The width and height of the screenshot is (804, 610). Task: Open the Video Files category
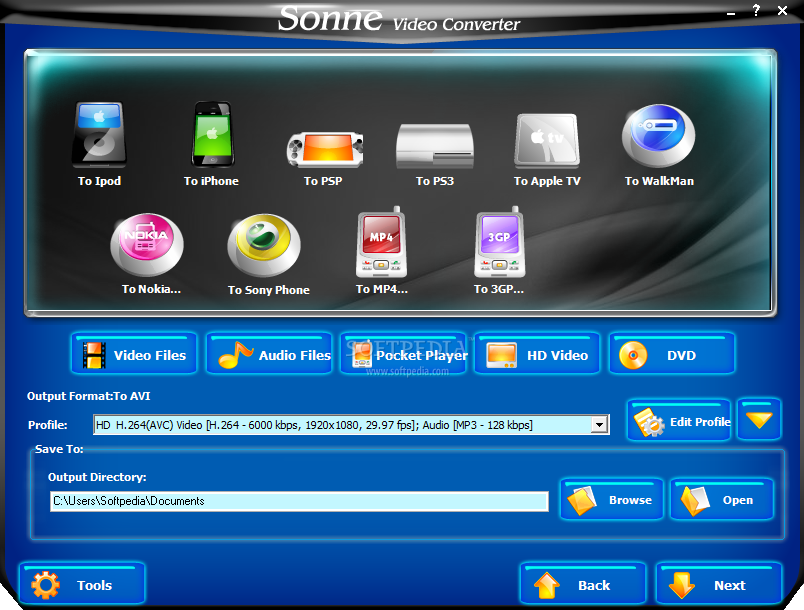coord(134,354)
